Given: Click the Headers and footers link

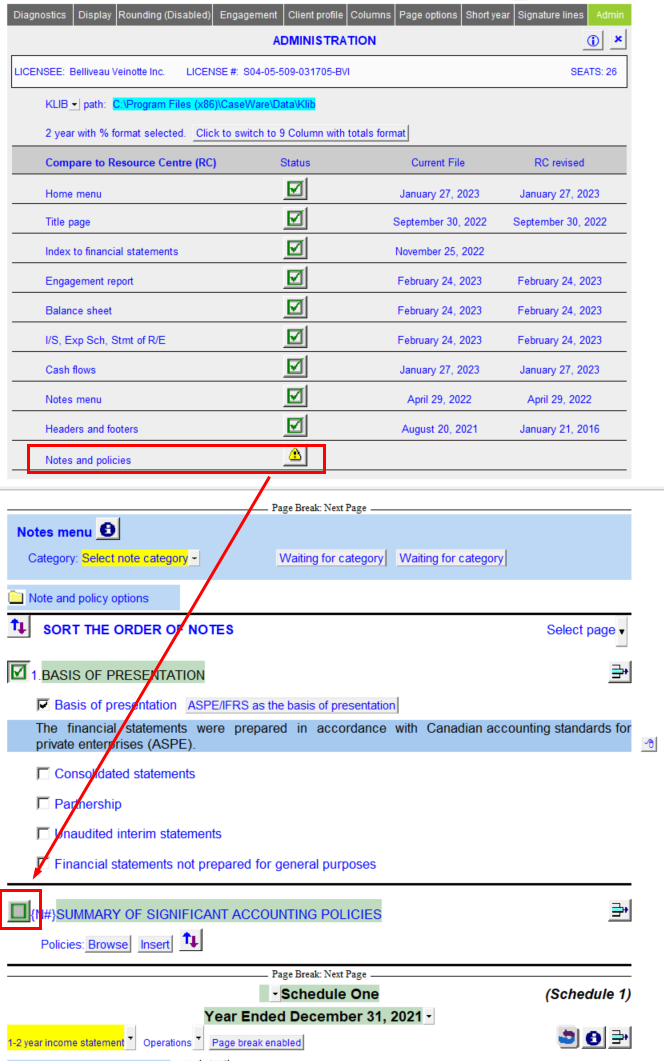Looking at the screenshot, I should tap(91, 429).
